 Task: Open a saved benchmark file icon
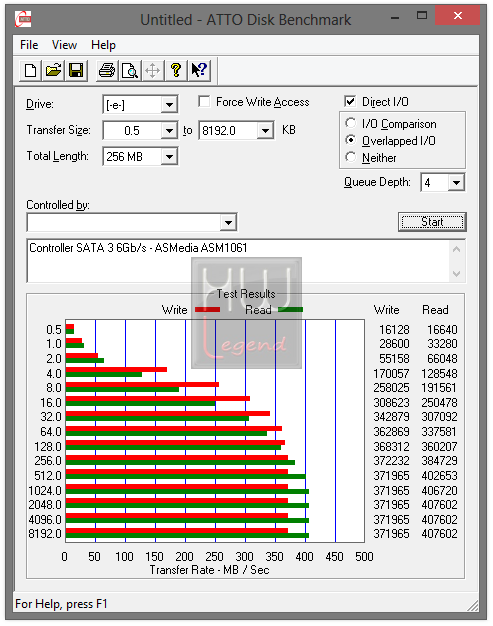click(53, 71)
